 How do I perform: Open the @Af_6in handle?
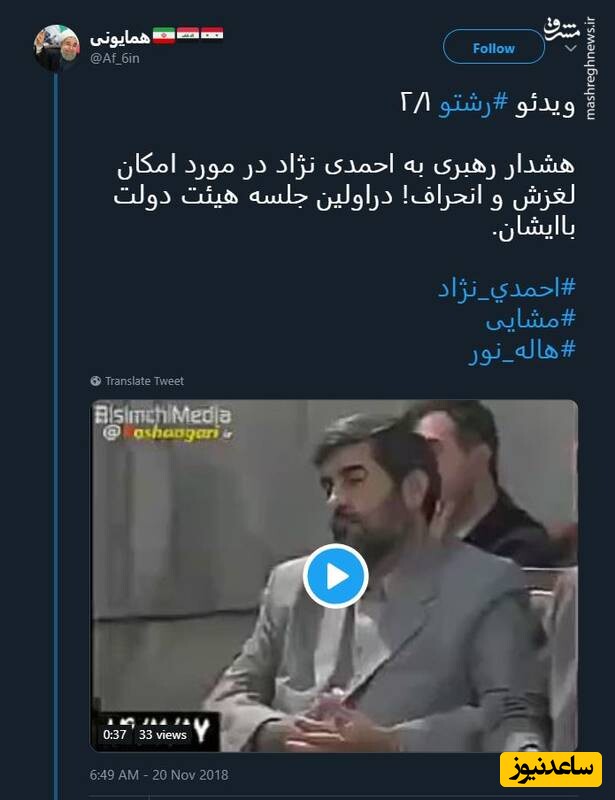point(114,58)
